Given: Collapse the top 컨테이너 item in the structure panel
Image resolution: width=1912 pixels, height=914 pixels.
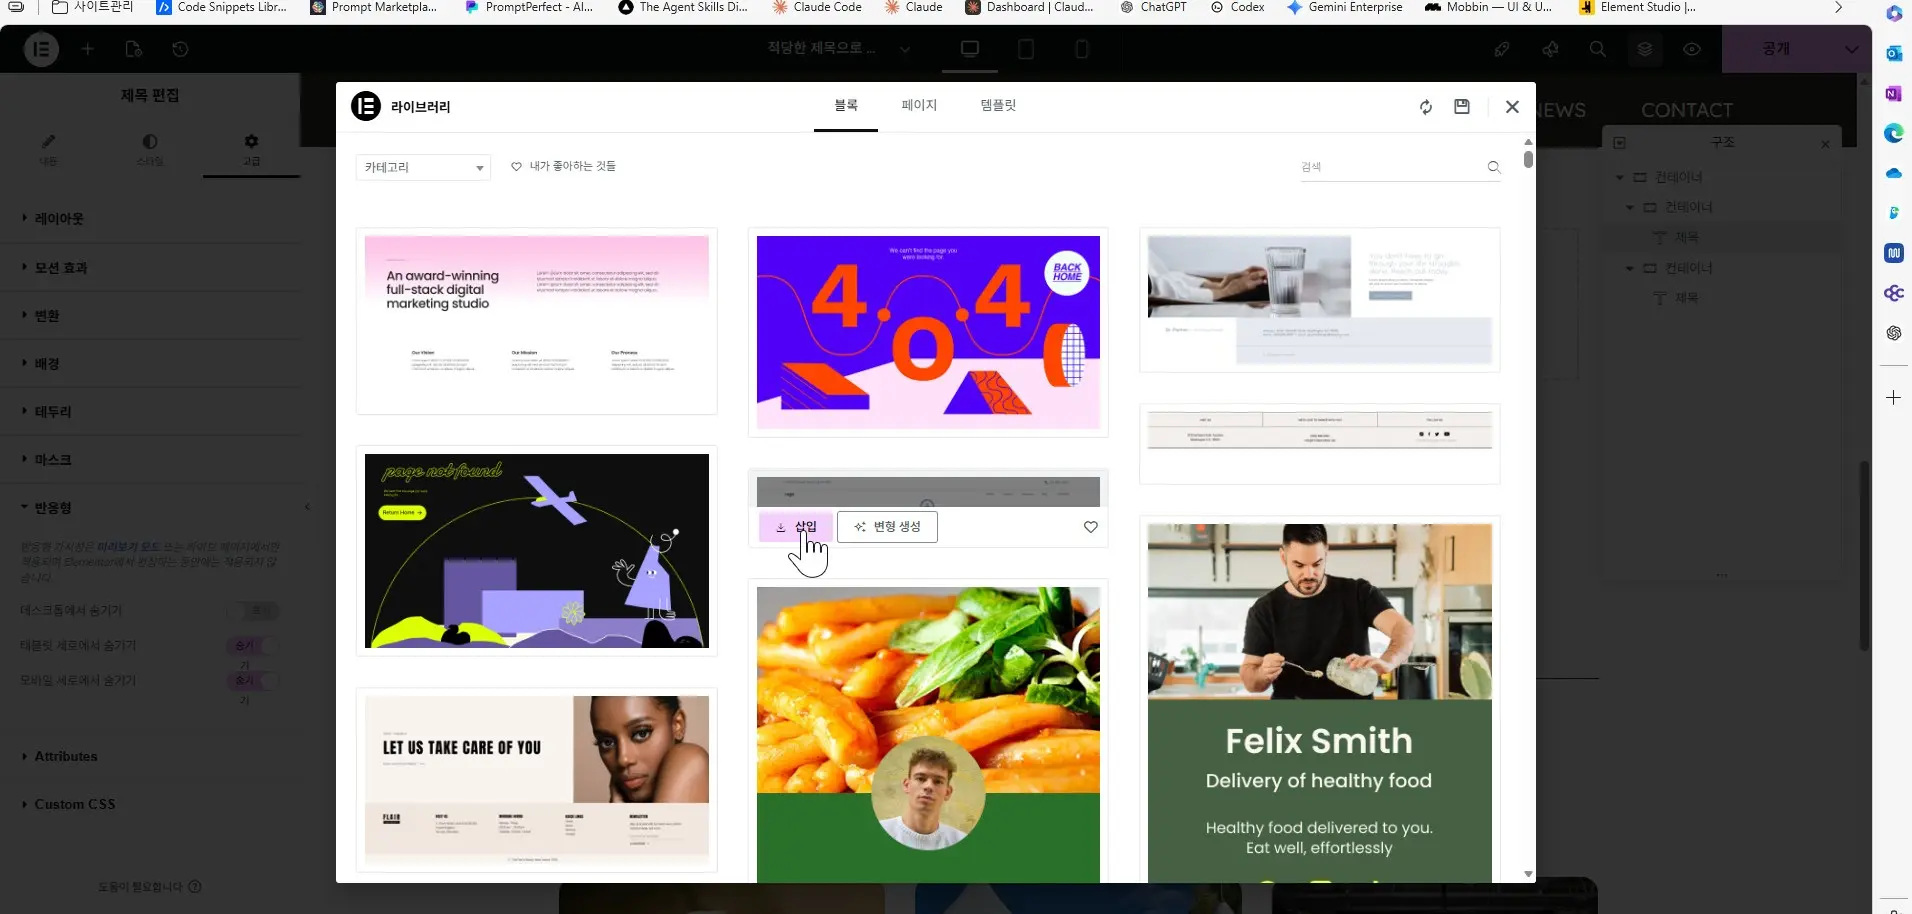Looking at the screenshot, I should [1620, 177].
